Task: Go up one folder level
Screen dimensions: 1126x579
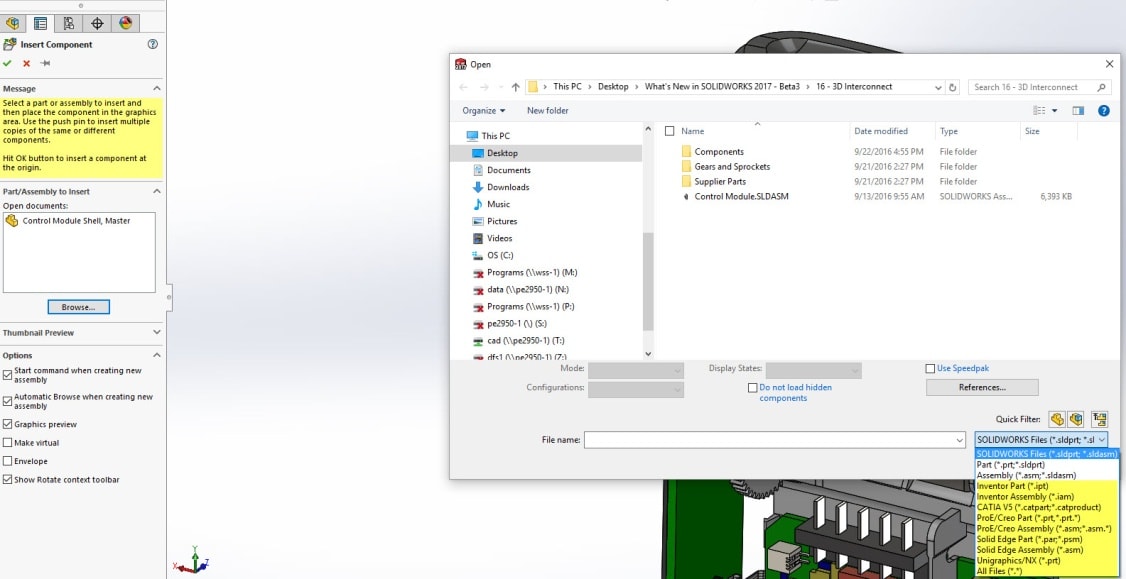Action: tap(515, 87)
